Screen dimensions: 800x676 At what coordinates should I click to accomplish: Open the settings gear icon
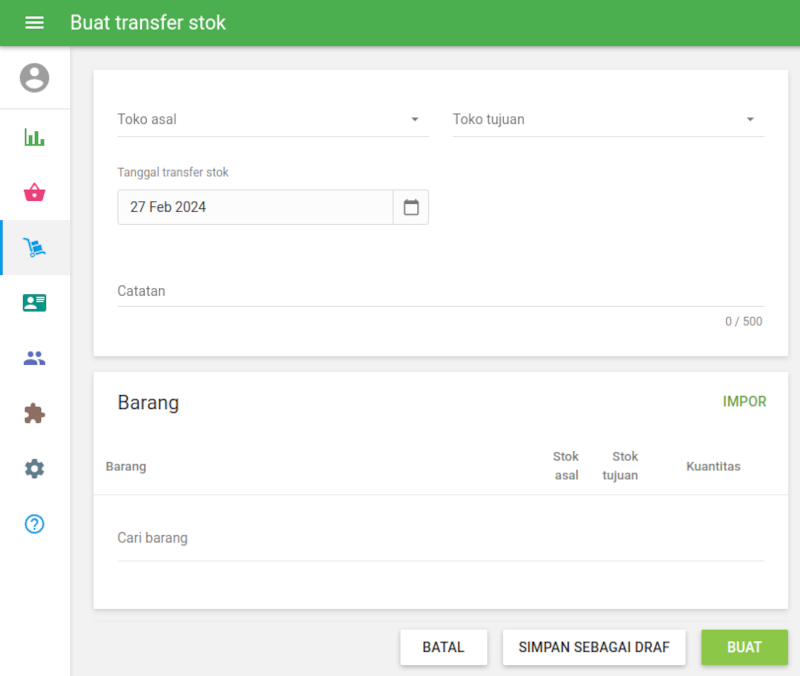[x=34, y=468]
